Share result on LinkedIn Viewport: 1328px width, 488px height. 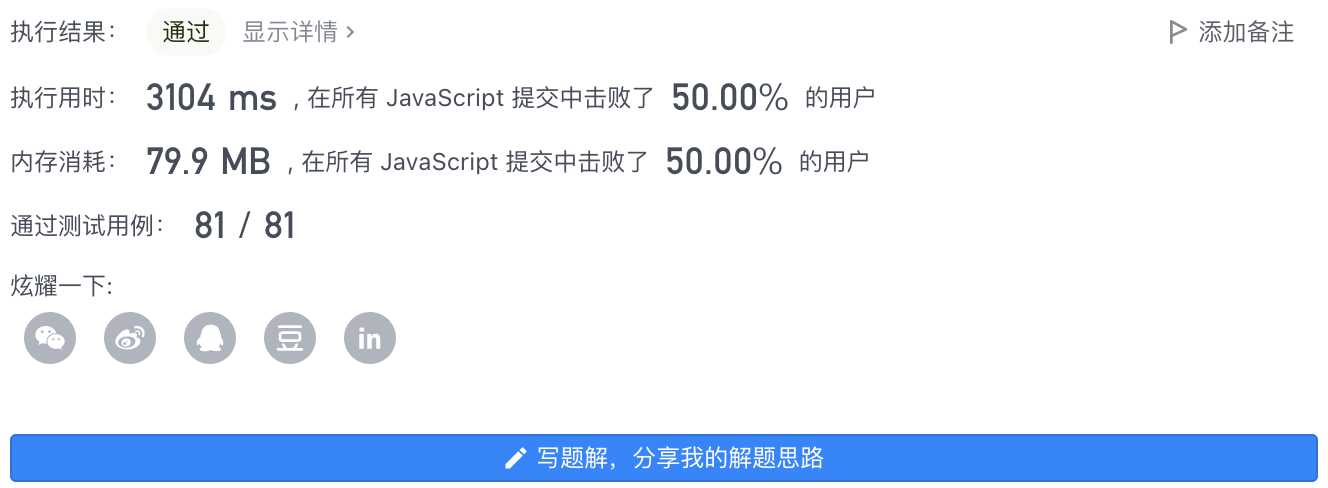click(370, 338)
